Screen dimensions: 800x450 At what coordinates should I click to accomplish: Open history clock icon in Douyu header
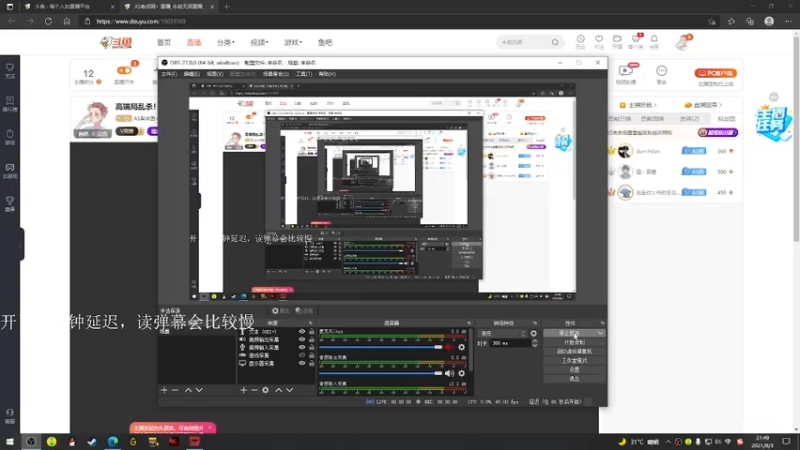coord(581,41)
